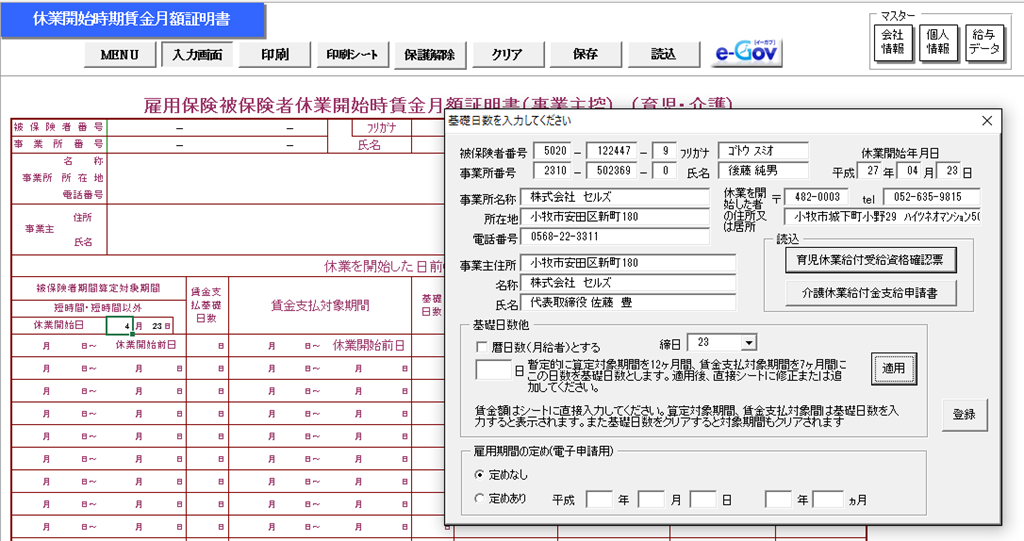The image size is (1024, 541).
Task: Click the e-Gov logo button
Action: tap(747, 53)
